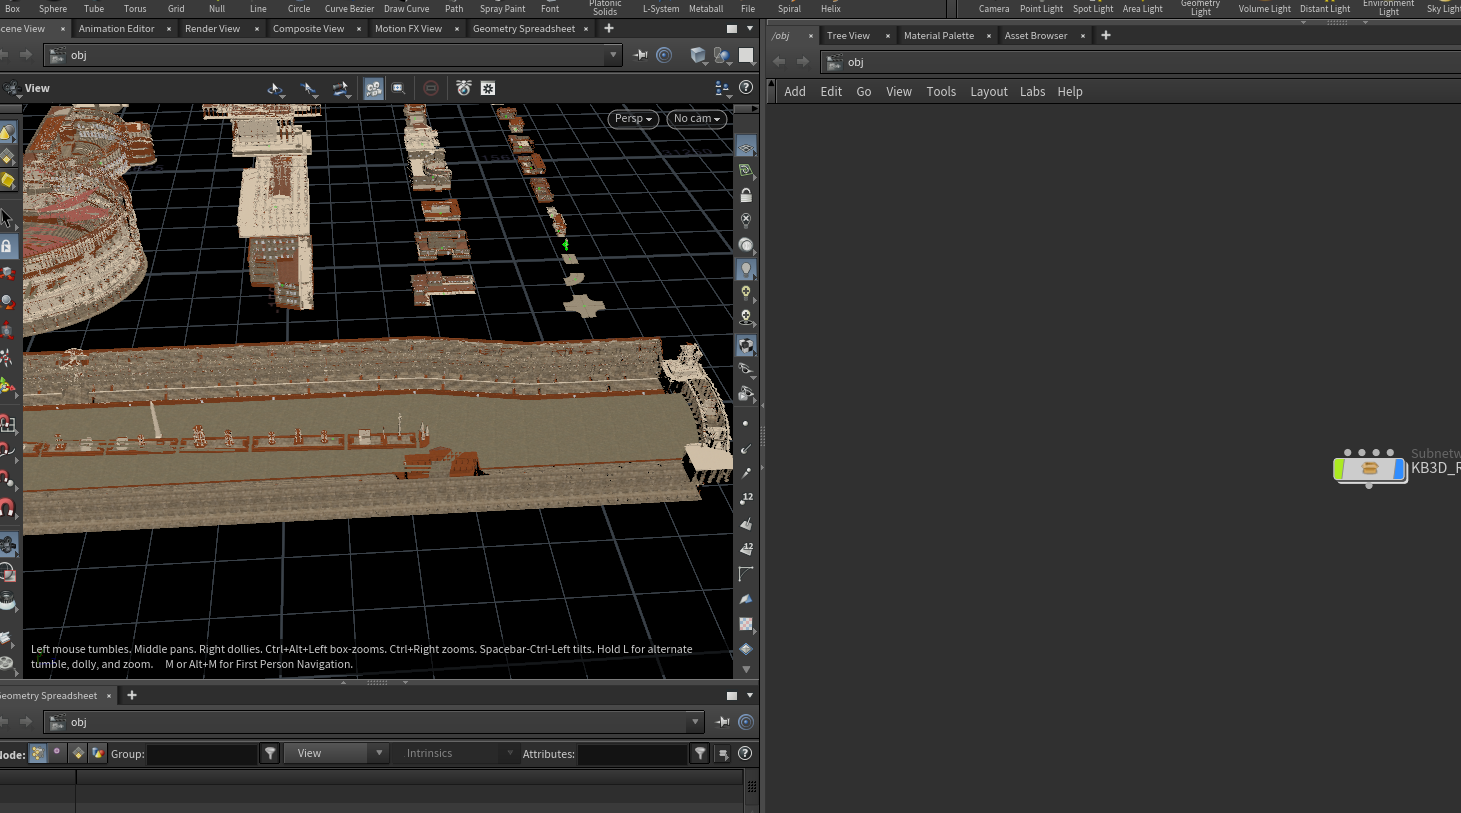The width and height of the screenshot is (1461, 813).
Task: Click the render region icon in viewport toolbar
Action: pyautogui.click(x=398, y=88)
